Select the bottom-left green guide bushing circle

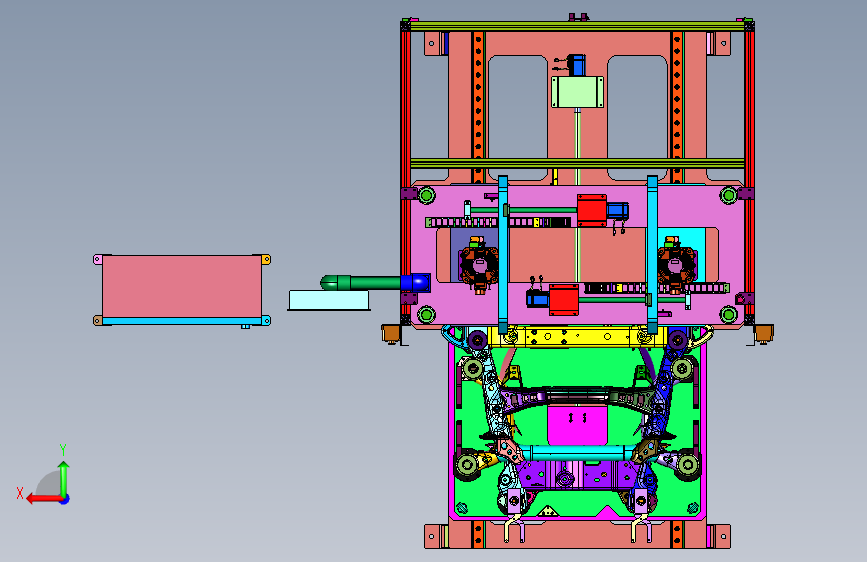pos(426,315)
